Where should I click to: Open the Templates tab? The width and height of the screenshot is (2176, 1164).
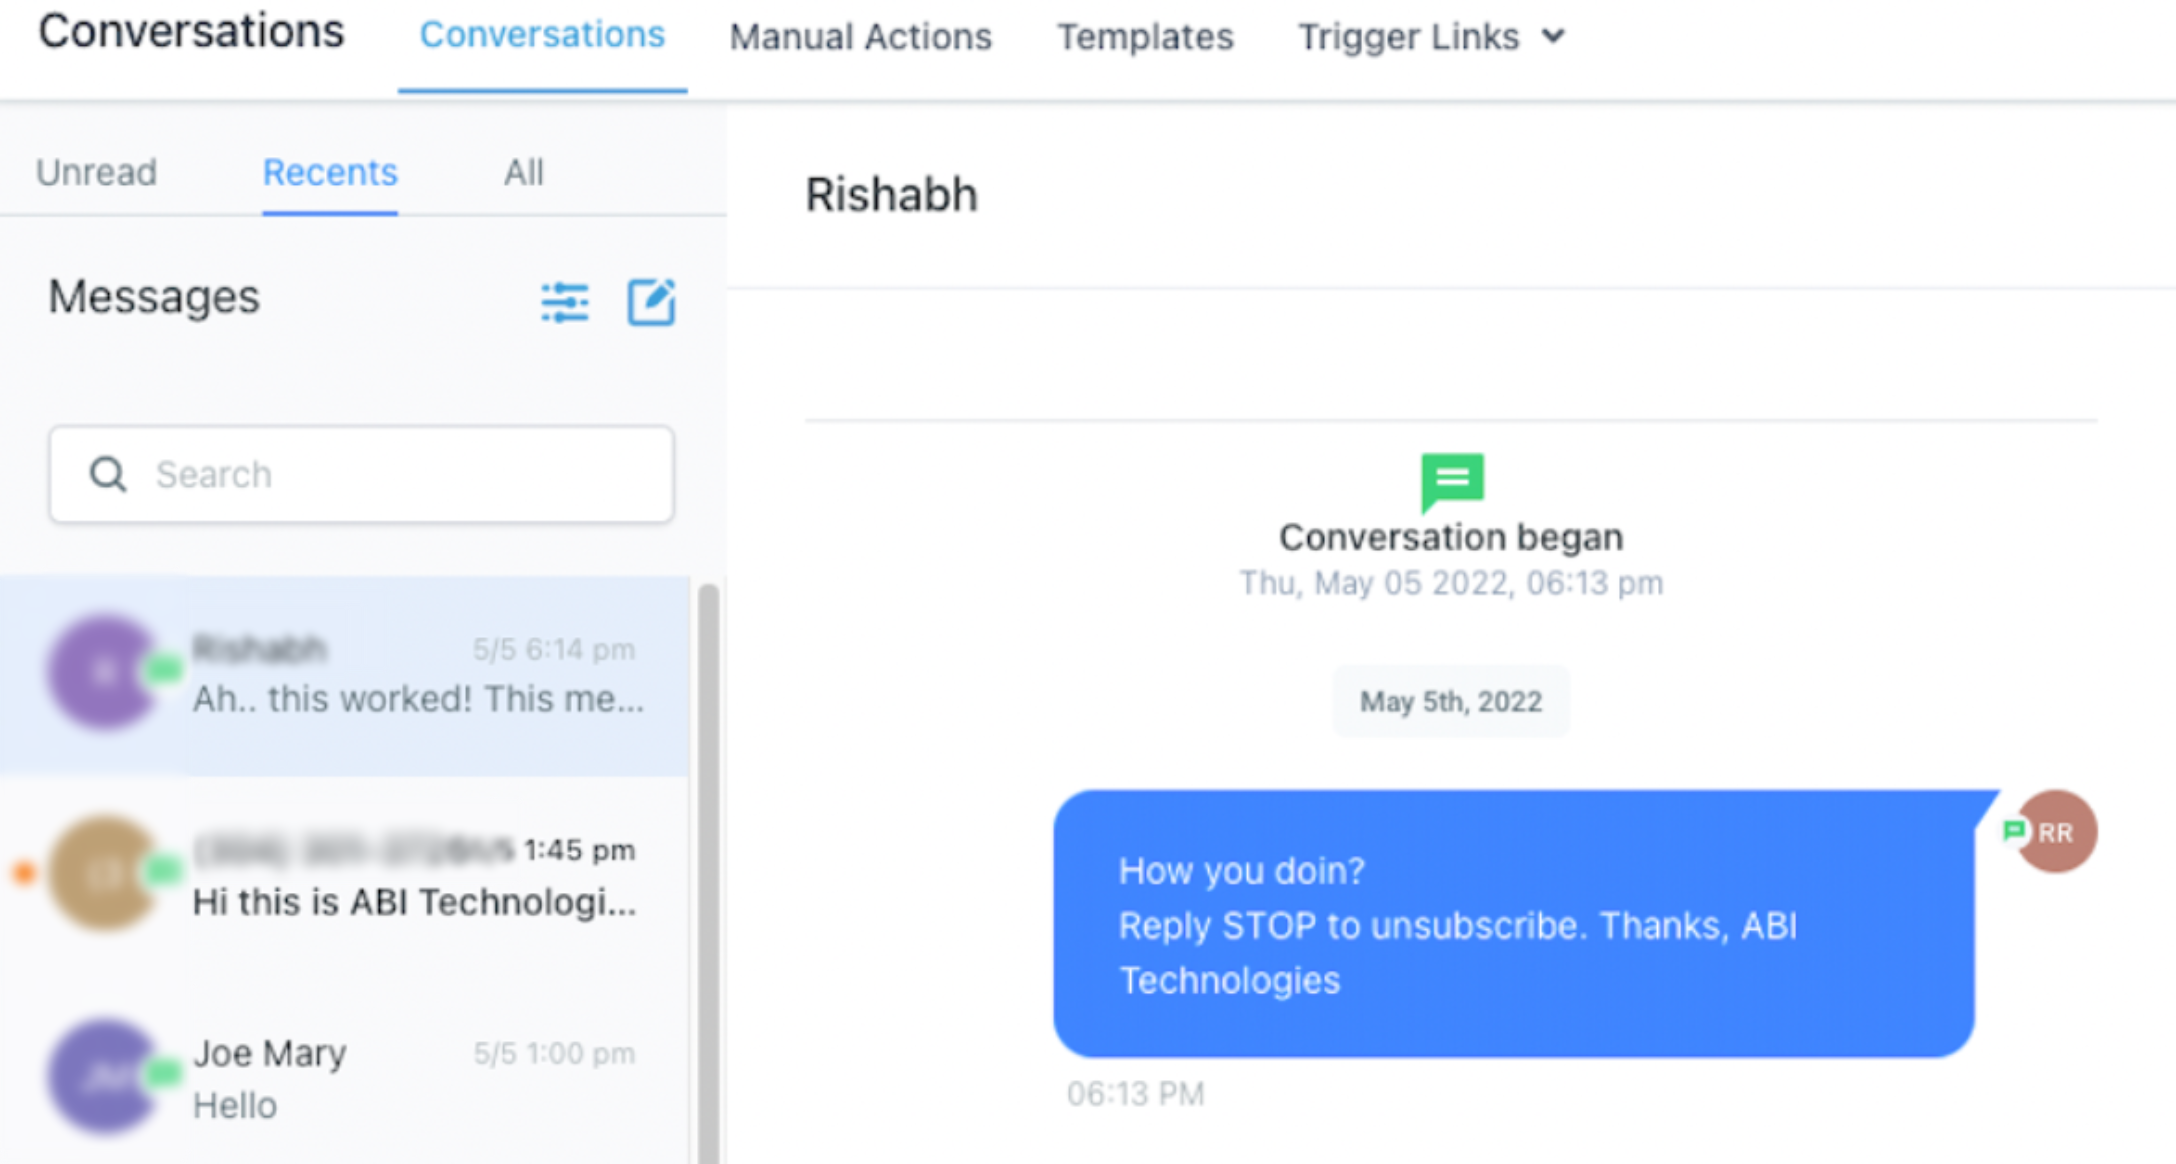(x=1145, y=37)
